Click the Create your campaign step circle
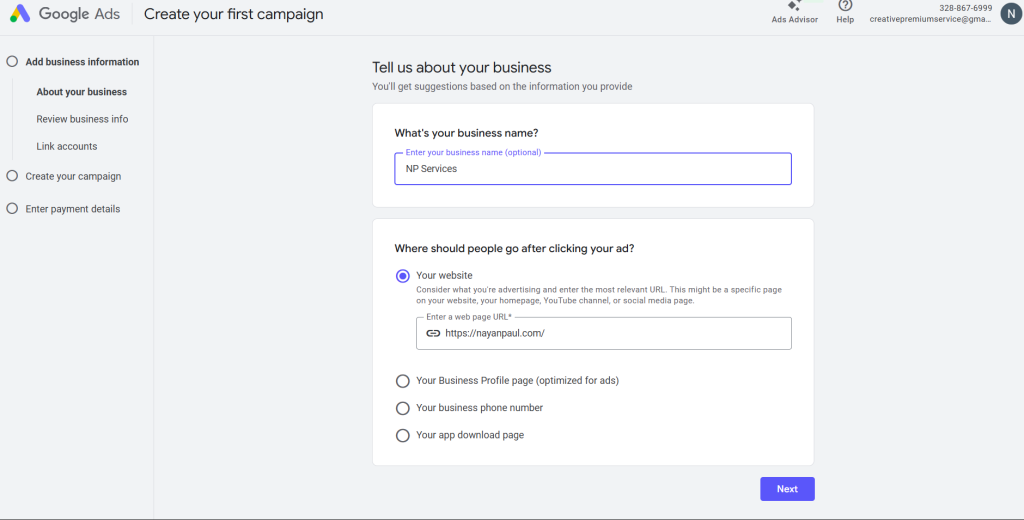This screenshot has height=520, width=1024. [12, 176]
